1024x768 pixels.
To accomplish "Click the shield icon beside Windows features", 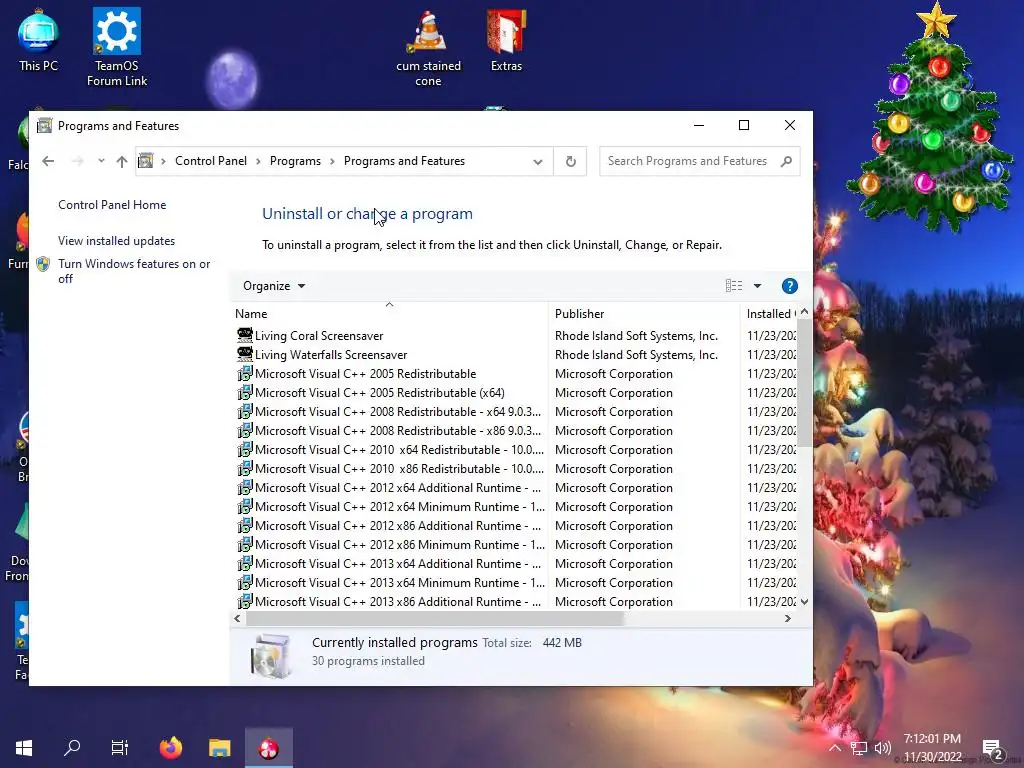I will [43, 264].
